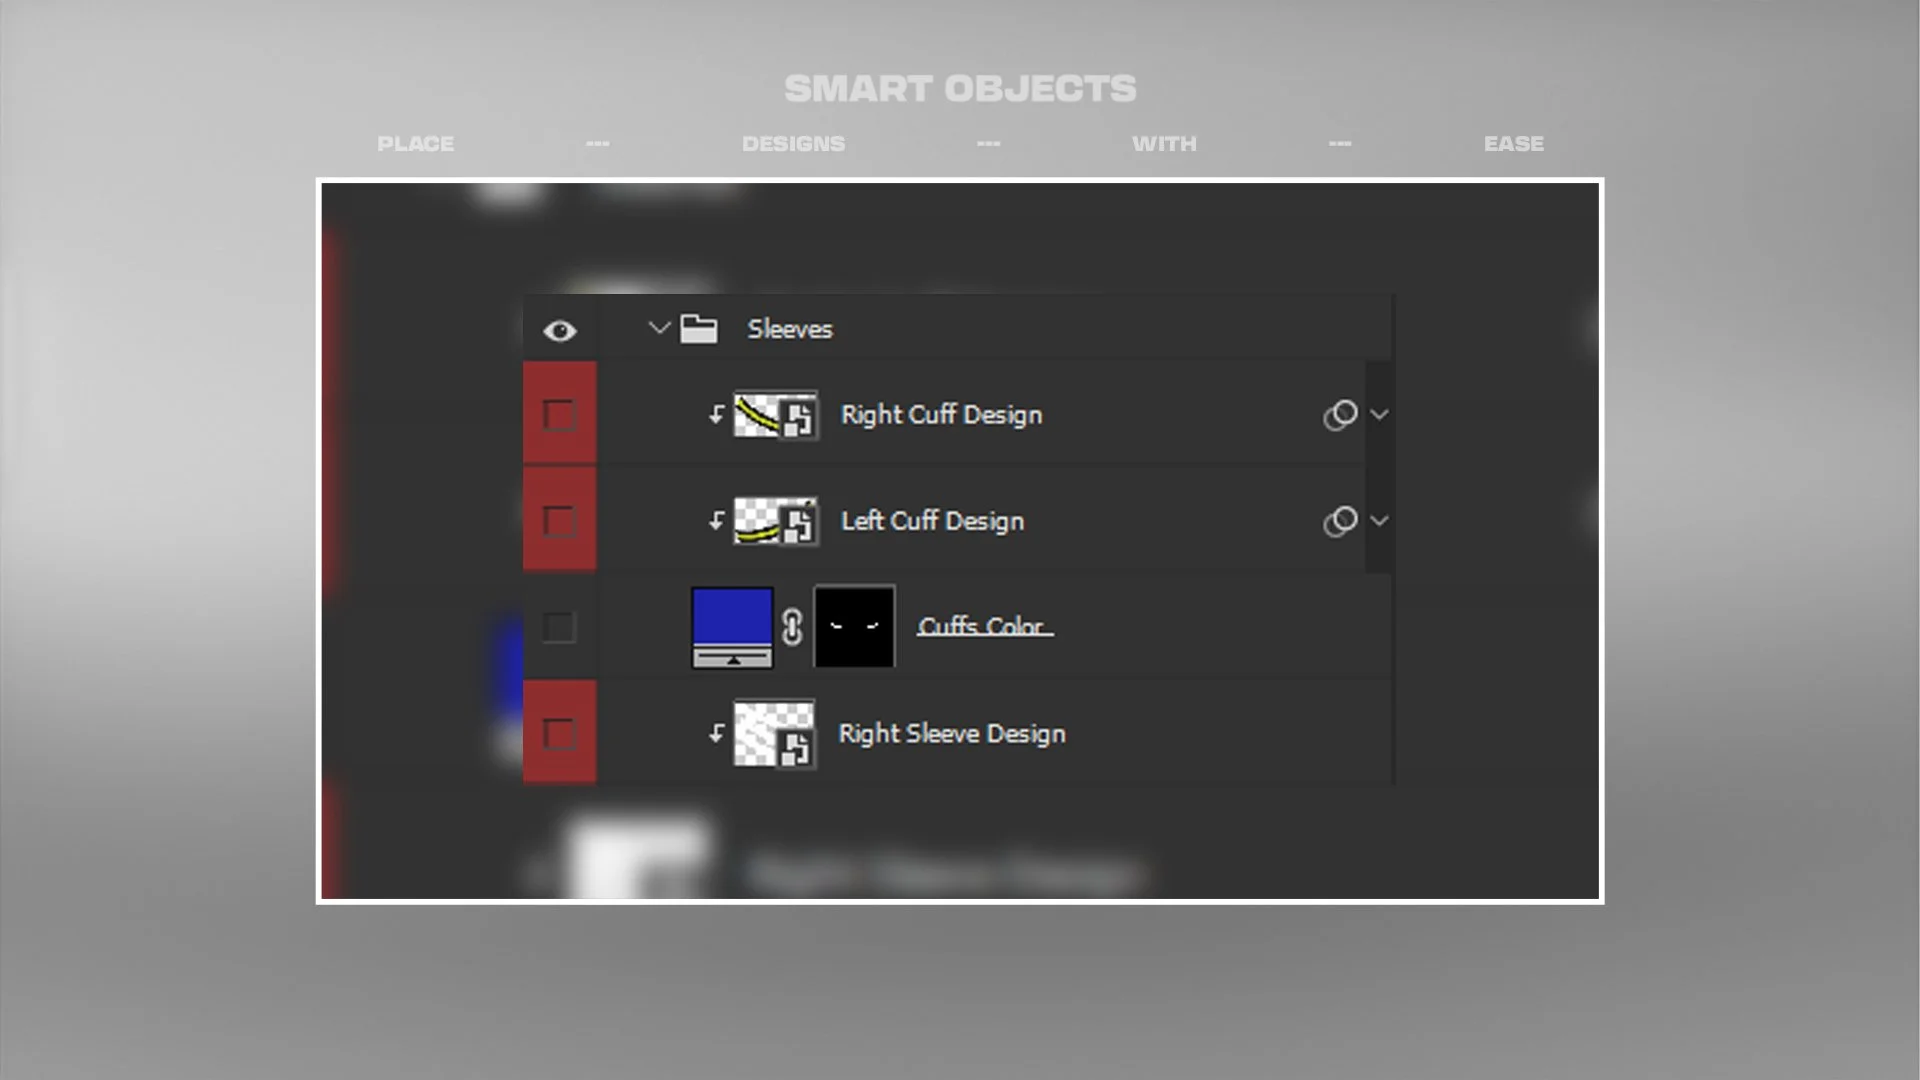The height and width of the screenshot is (1080, 1920).
Task: Click the mask link chain icon
Action: [792, 627]
